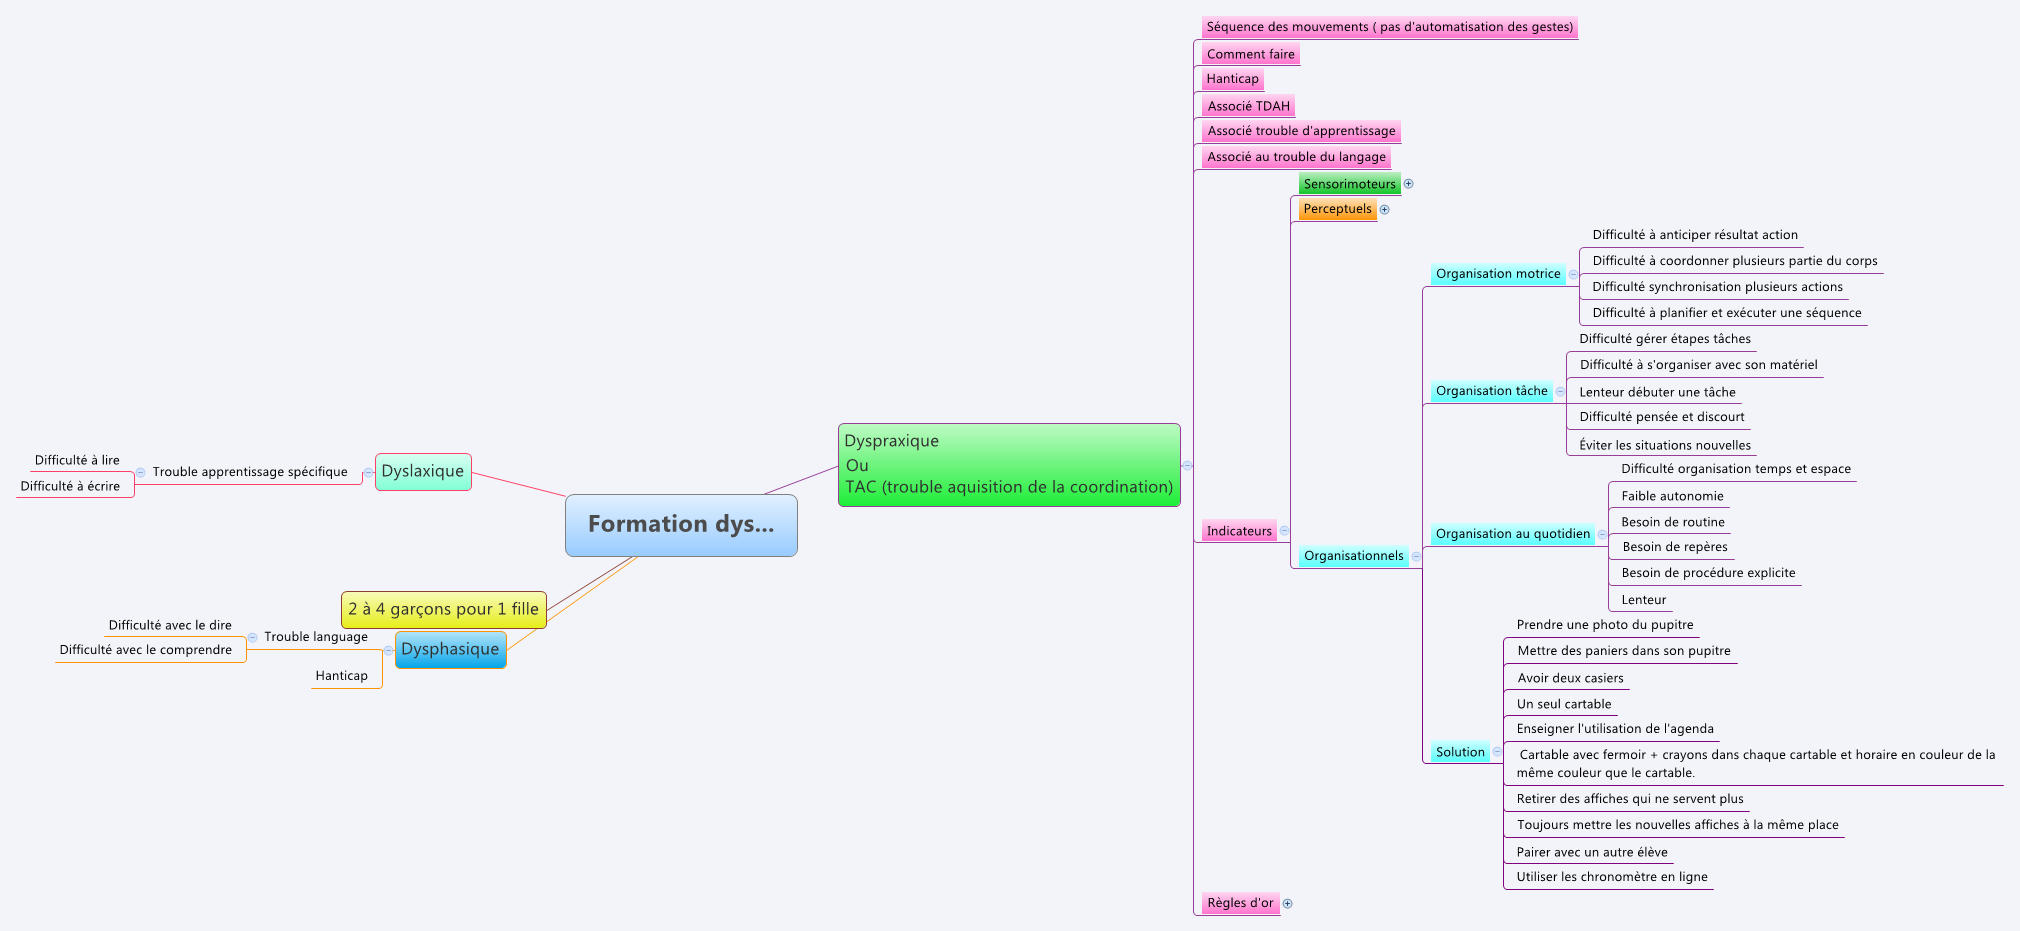Image resolution: width=2020 pixels, height=931 pixels.
Task: Expand the Perceptuels branch
Action: pyautogui.click(x=1385, y=209)
